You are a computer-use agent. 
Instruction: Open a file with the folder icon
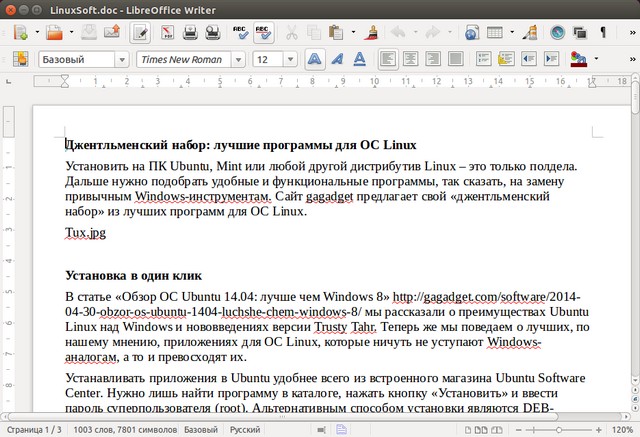point(54,32)
